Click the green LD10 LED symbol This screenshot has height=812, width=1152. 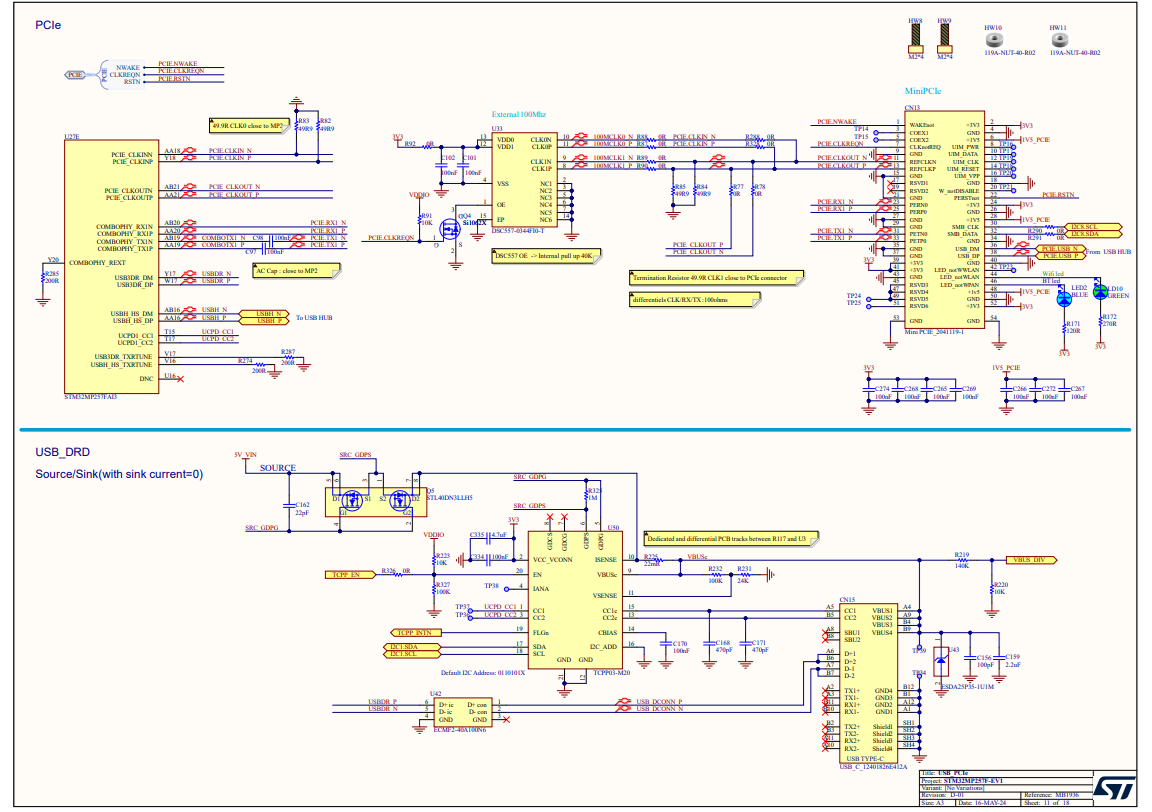click(1100, 292)
